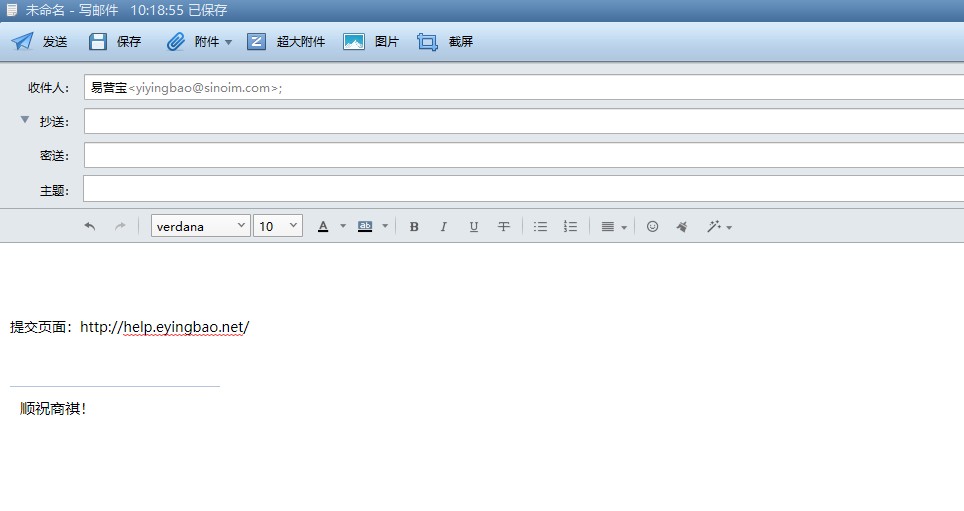The height and width of the screenshot is (511, 964).
Task: Click the insert picture (图片) icon
Action: coord(354,42)
